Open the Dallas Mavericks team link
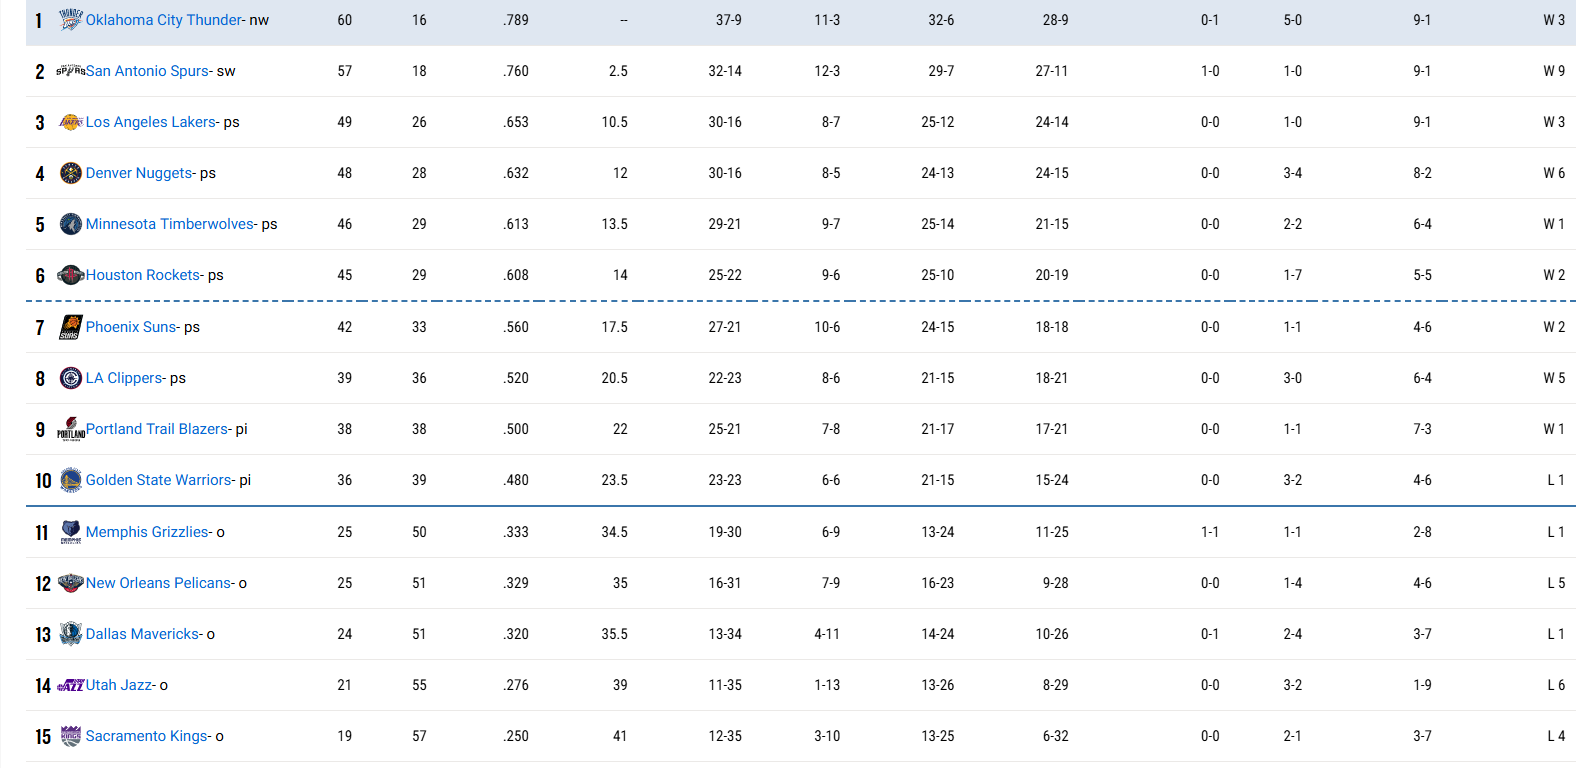This screenshot has height=768, width=1587. click(x=142, y=634)
